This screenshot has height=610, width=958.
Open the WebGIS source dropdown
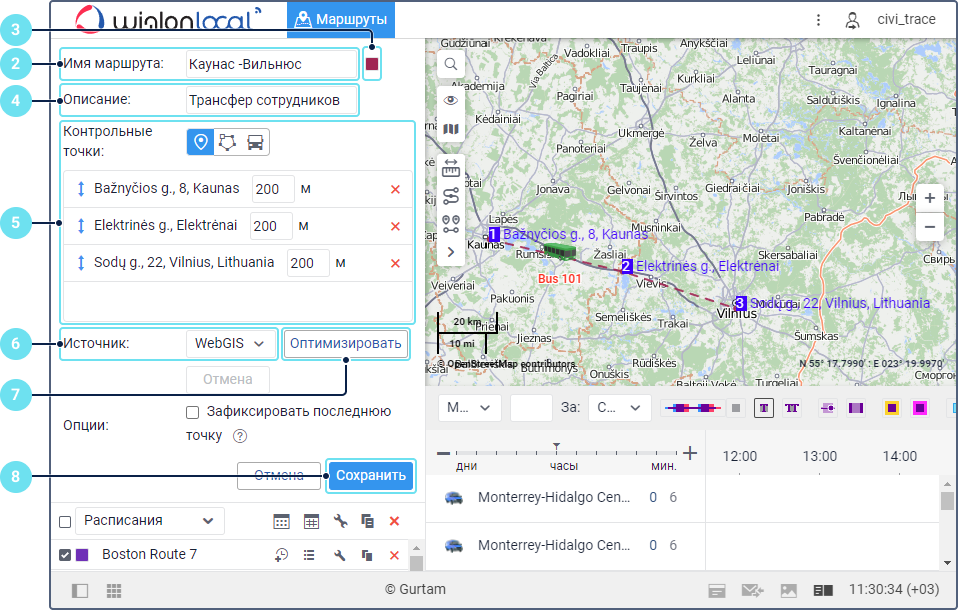click(x=231, y=343)
